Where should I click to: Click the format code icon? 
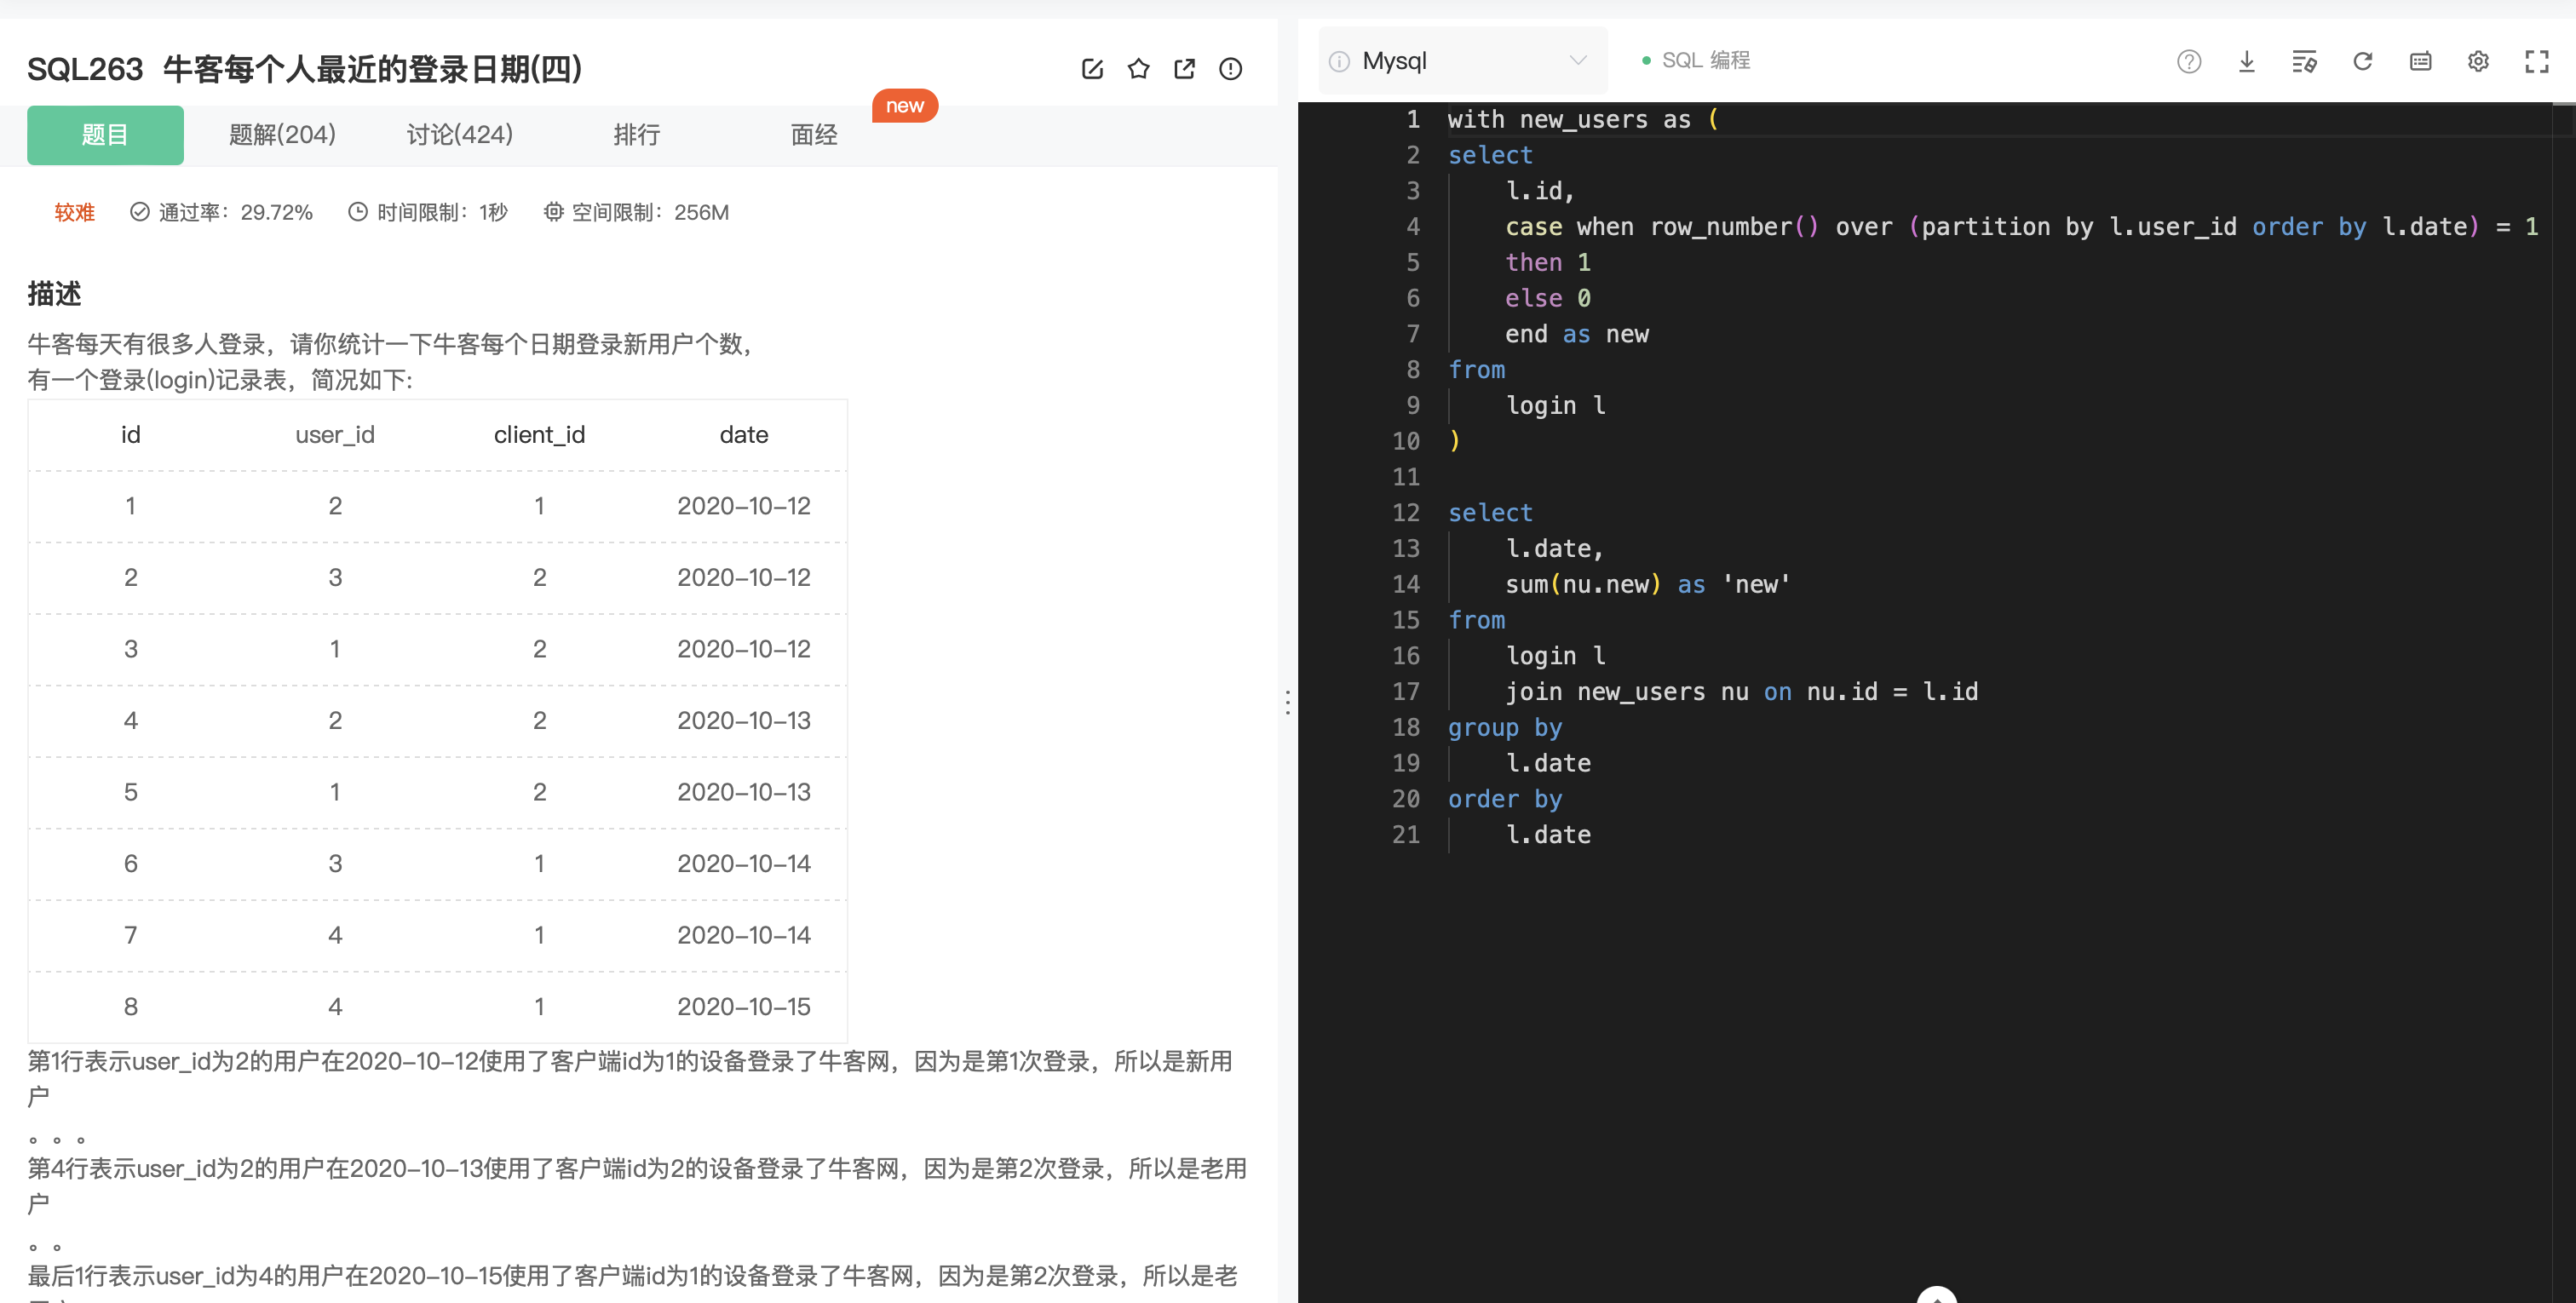(x=2304, y=61)
